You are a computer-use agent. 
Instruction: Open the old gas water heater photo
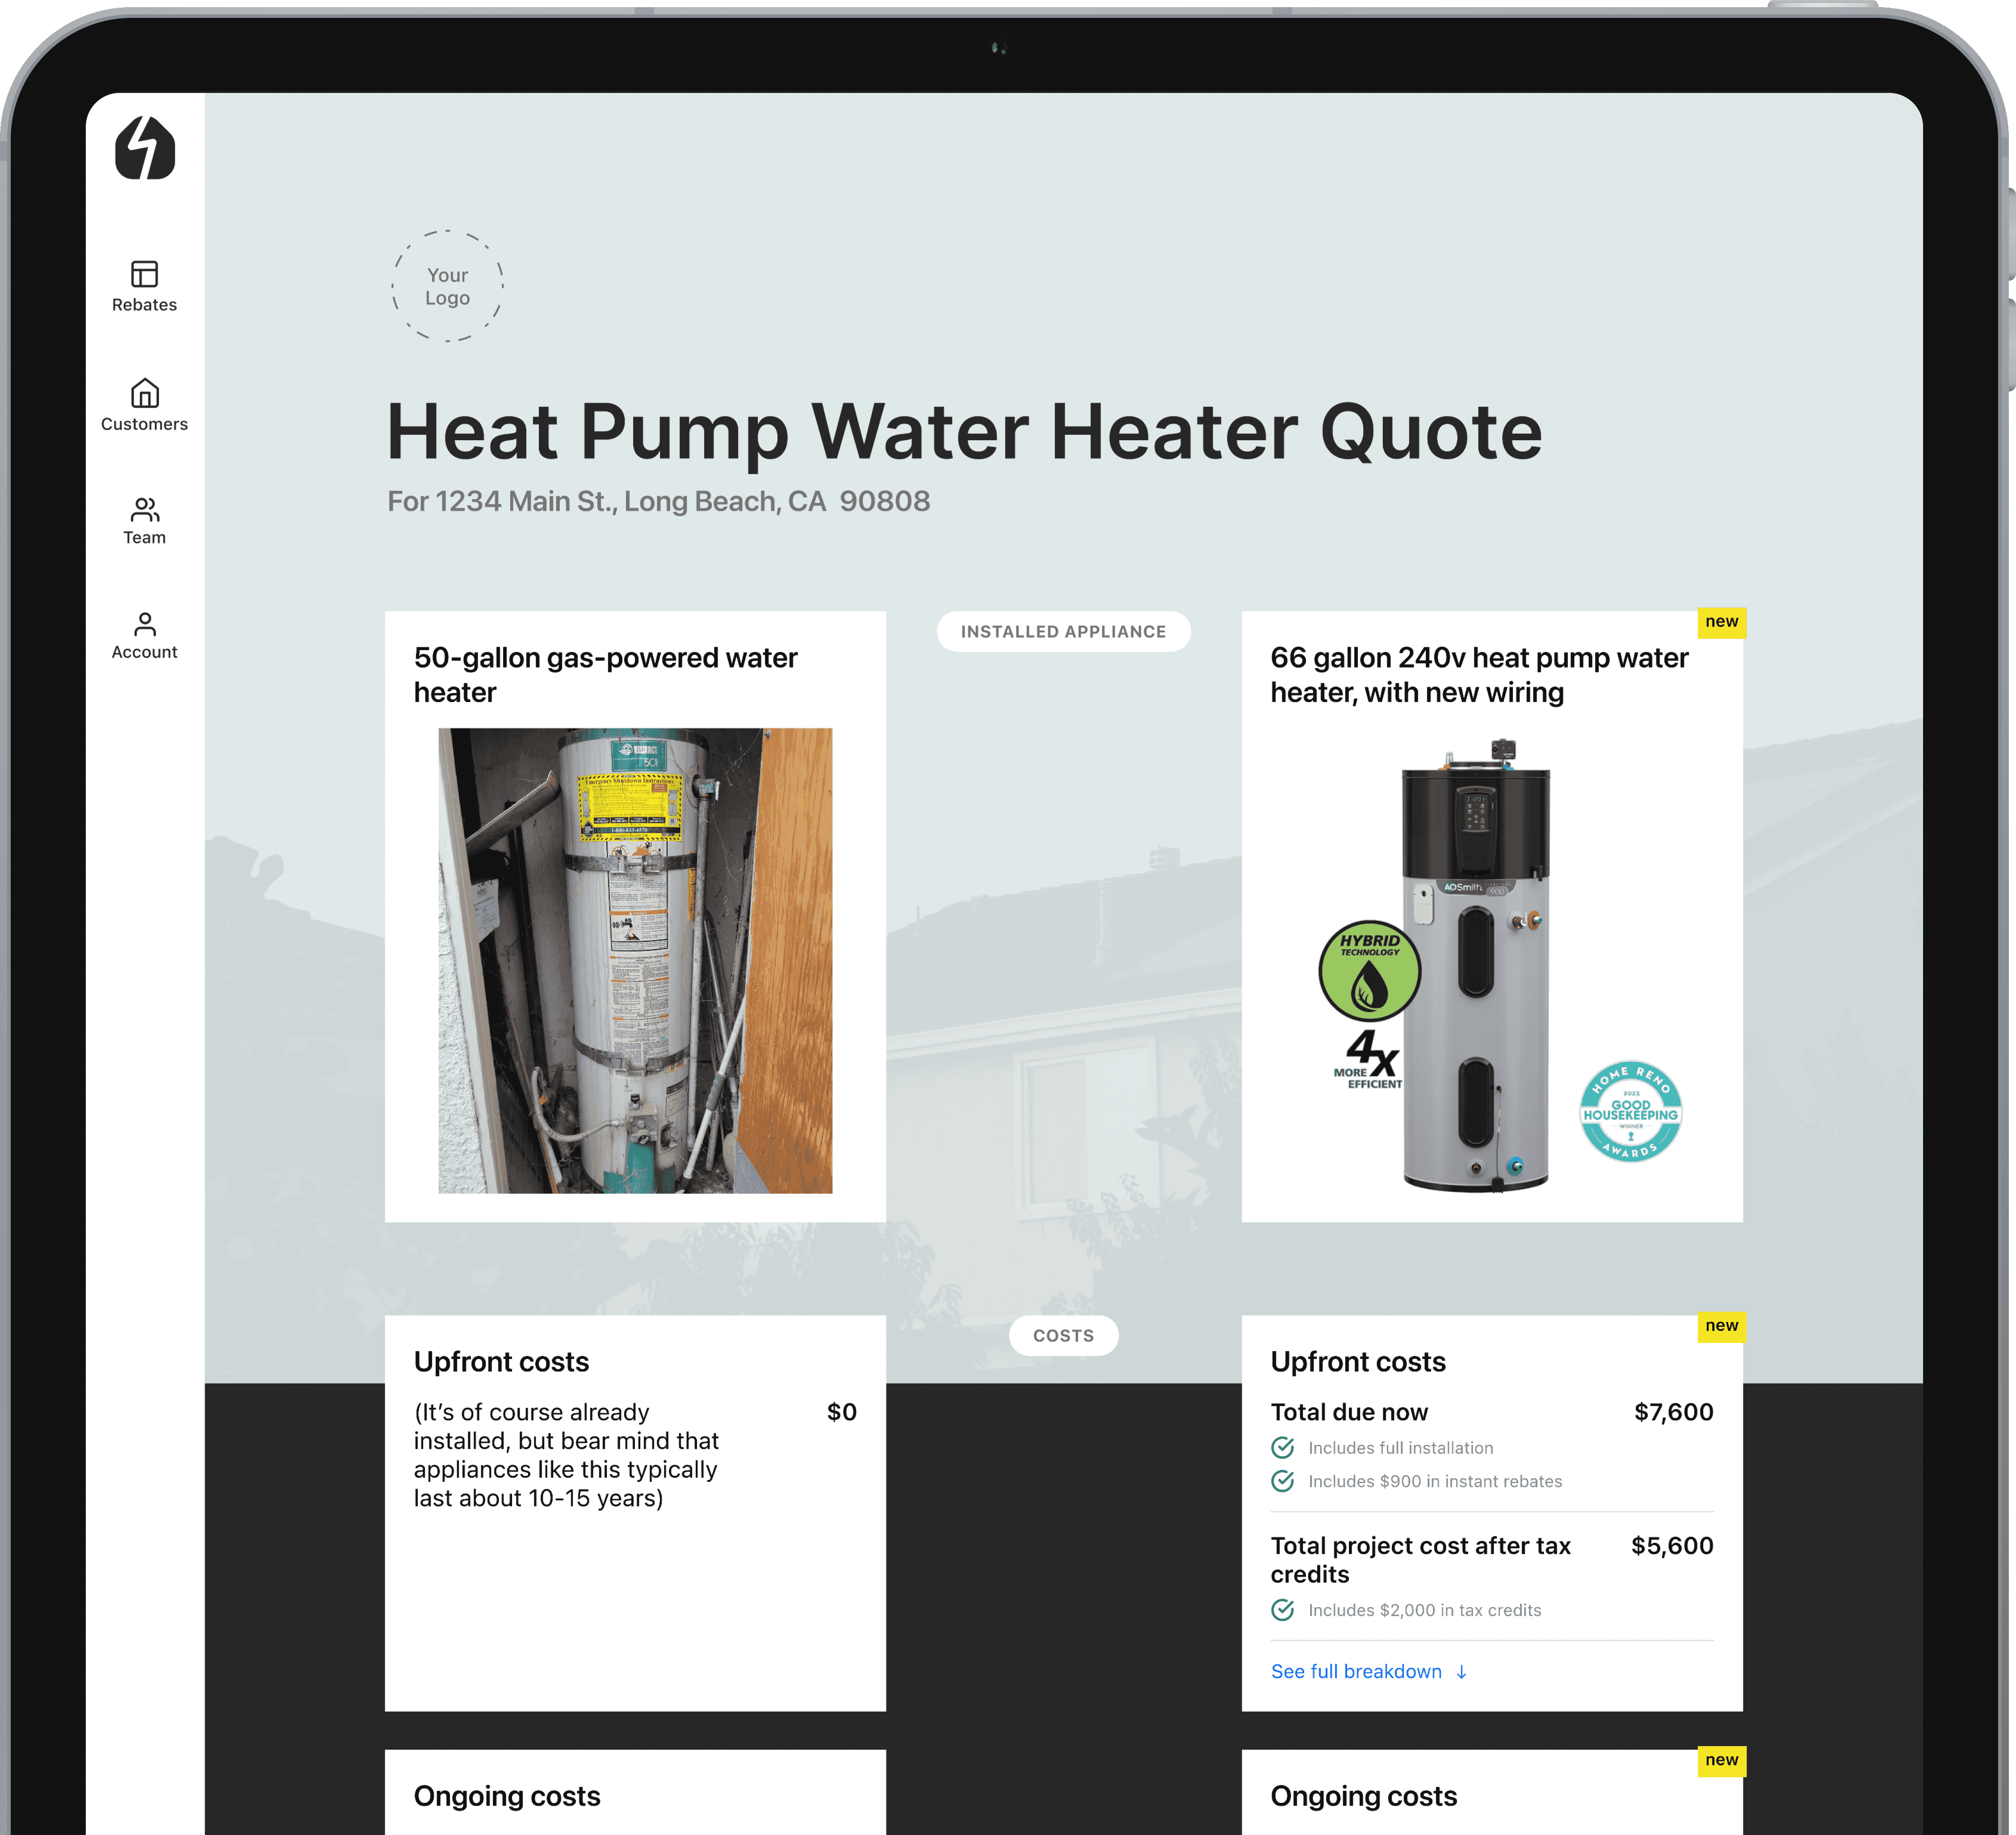635,960
